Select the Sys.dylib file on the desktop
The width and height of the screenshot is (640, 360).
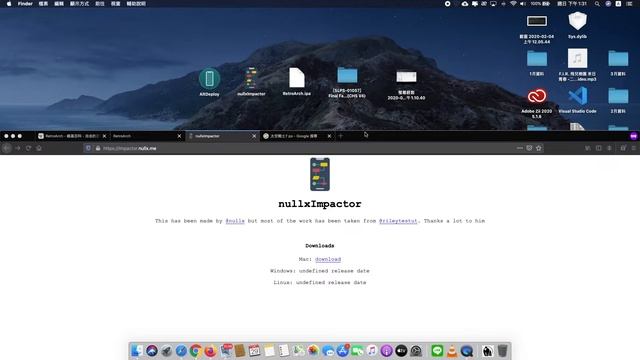[x=577, y=21]
